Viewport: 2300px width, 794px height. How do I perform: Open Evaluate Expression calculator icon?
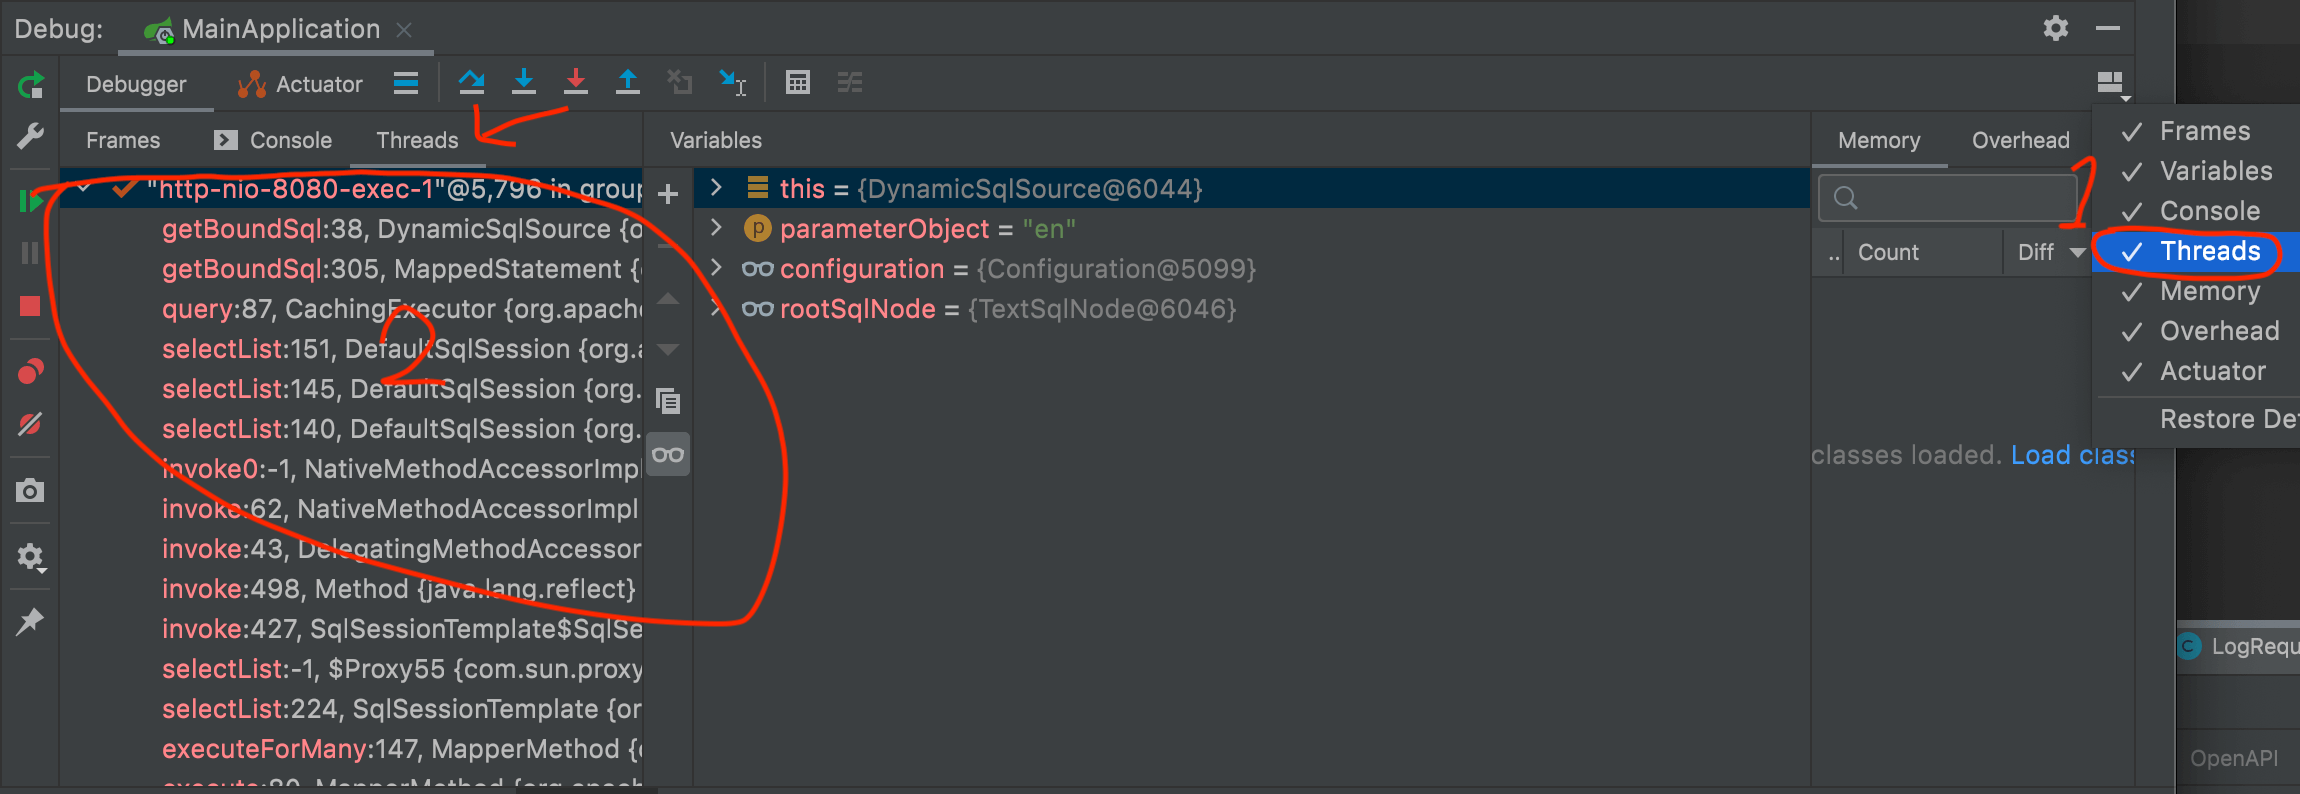pos(797,82)
